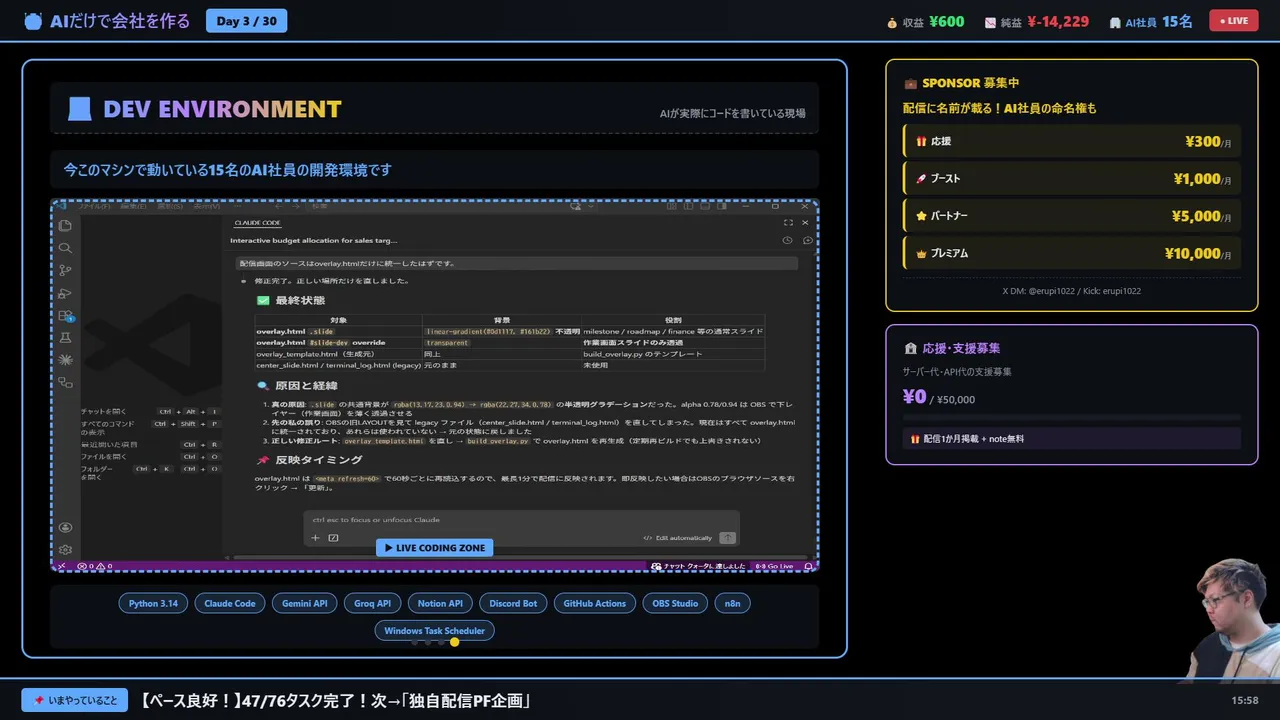Image resolution: width=1280 pixels, height=720 pixels.
Task: Open the Search view in the activity bar
Action: 65,248
